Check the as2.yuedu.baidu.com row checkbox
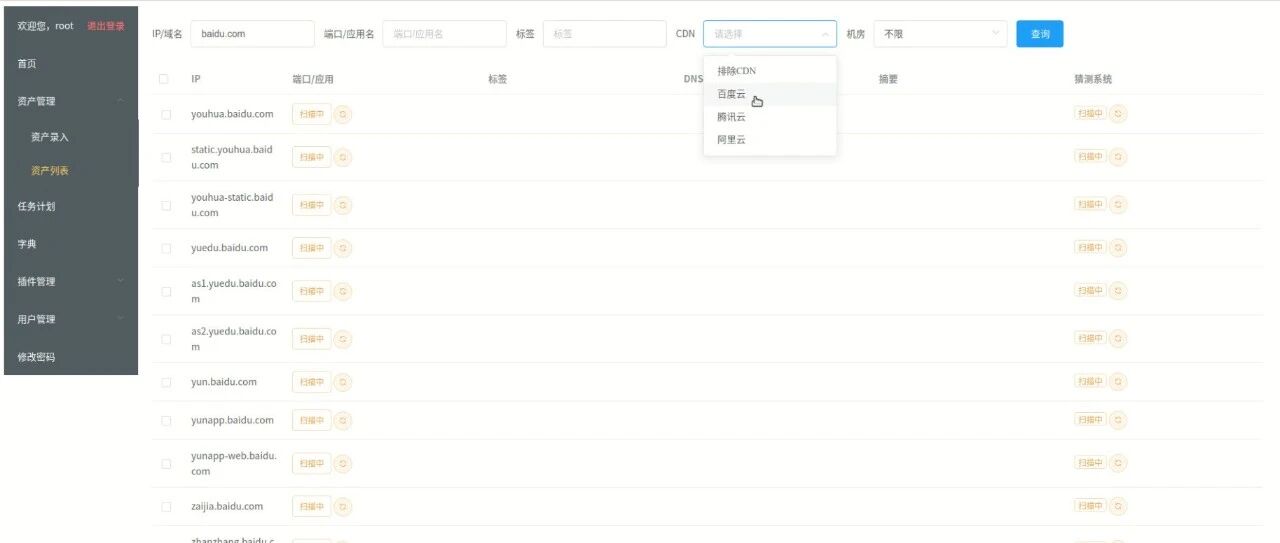Viewport: 1280px width, 543px height. (x=166, y=339)
